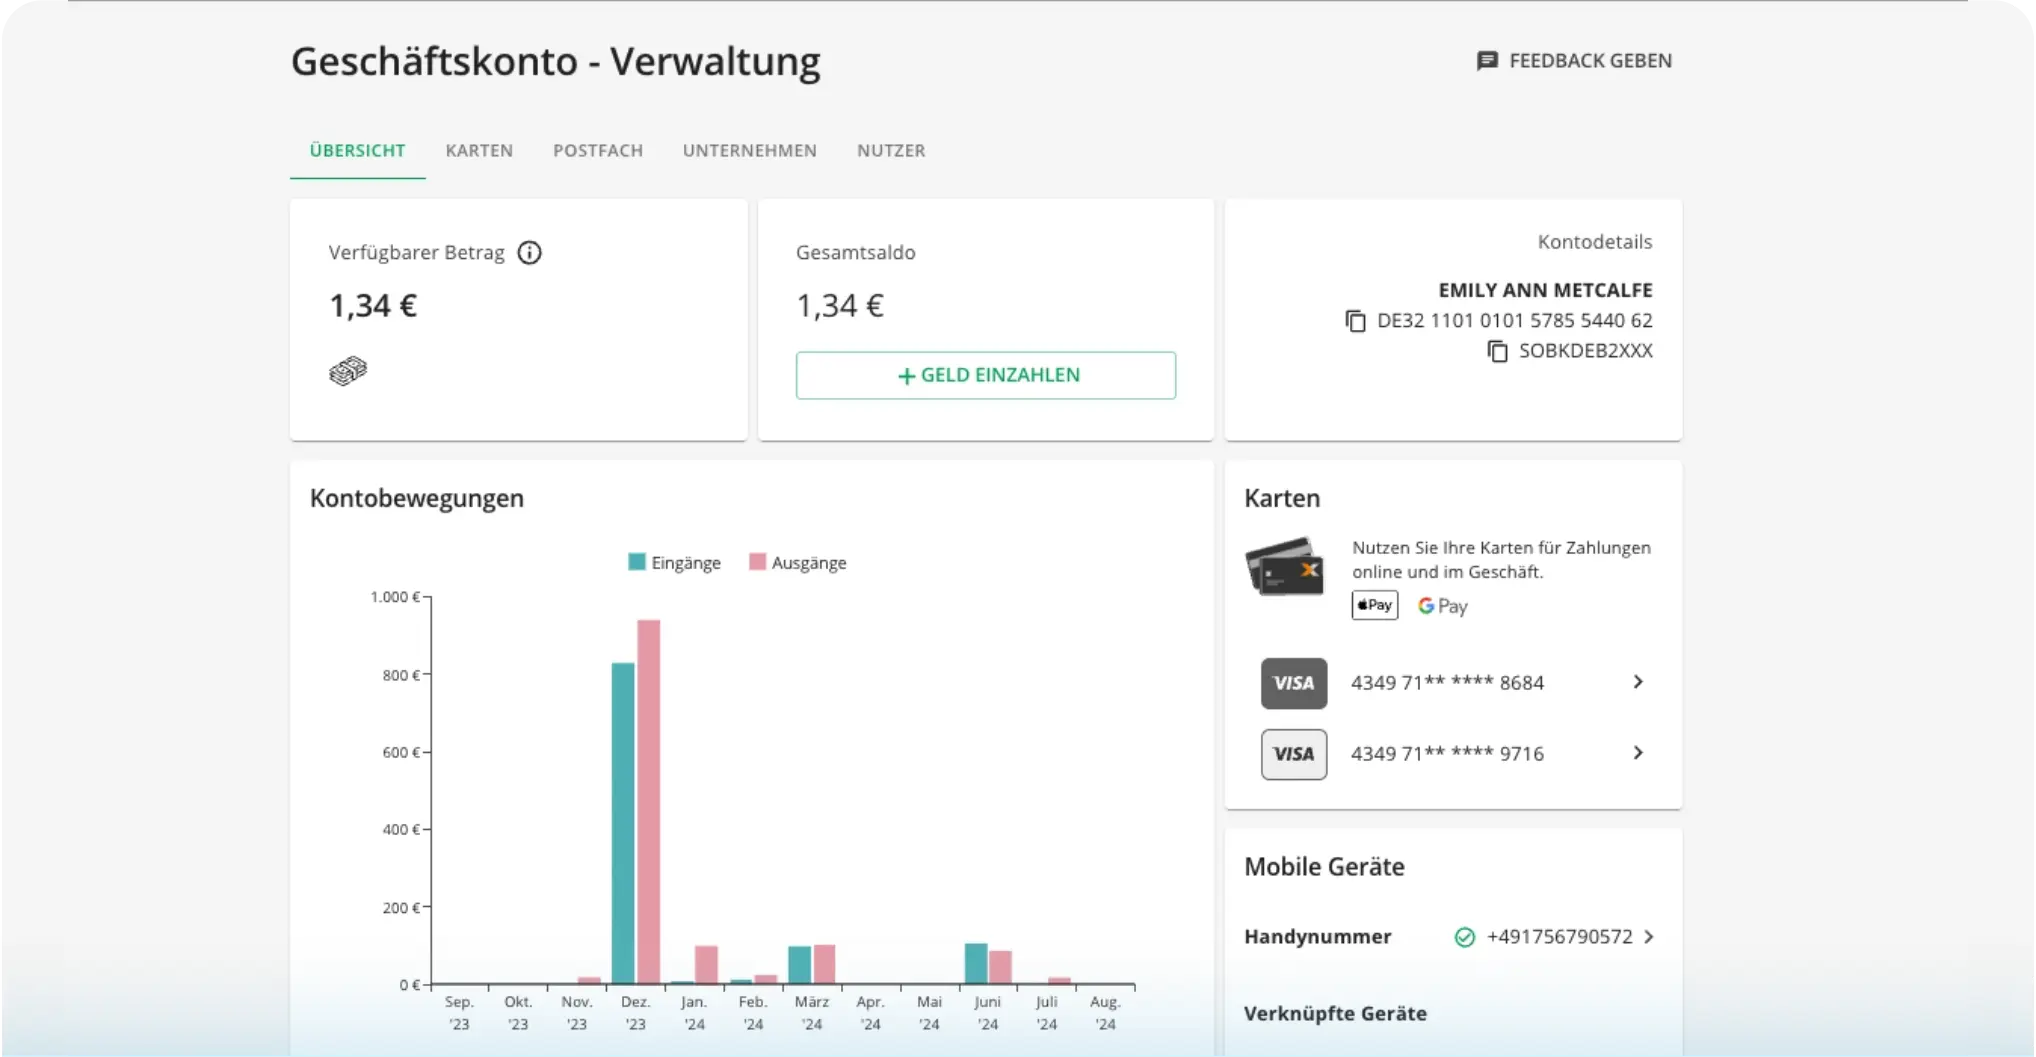The image size is (2036, 1057).
Task: Expand card ending 8684 using its chevron
Action: 1638,681
